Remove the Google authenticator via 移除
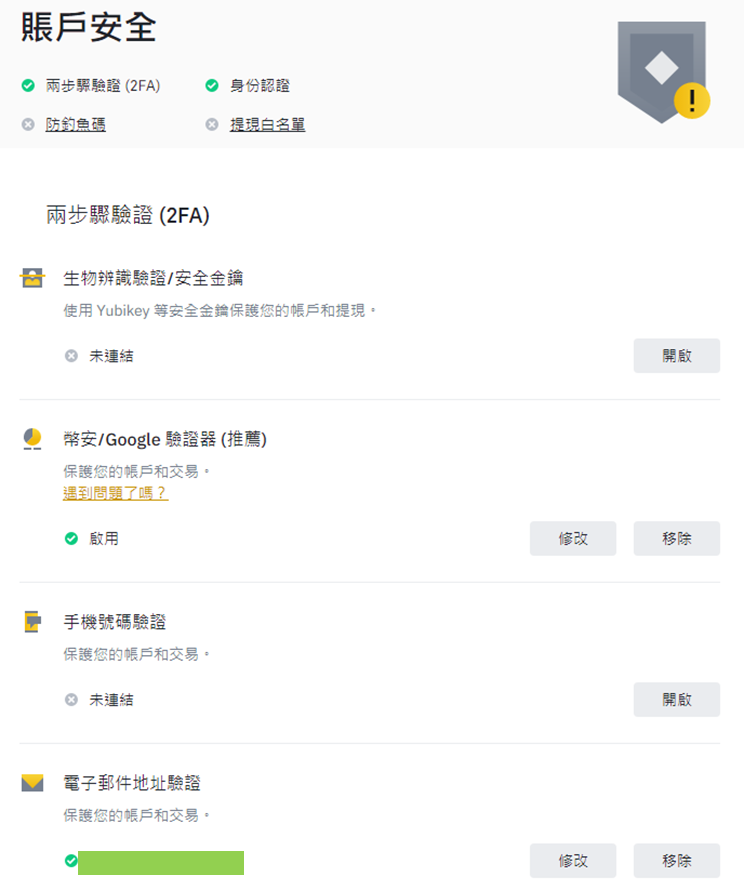The height and width of the screenshot is (891, 744). [677, 538]
